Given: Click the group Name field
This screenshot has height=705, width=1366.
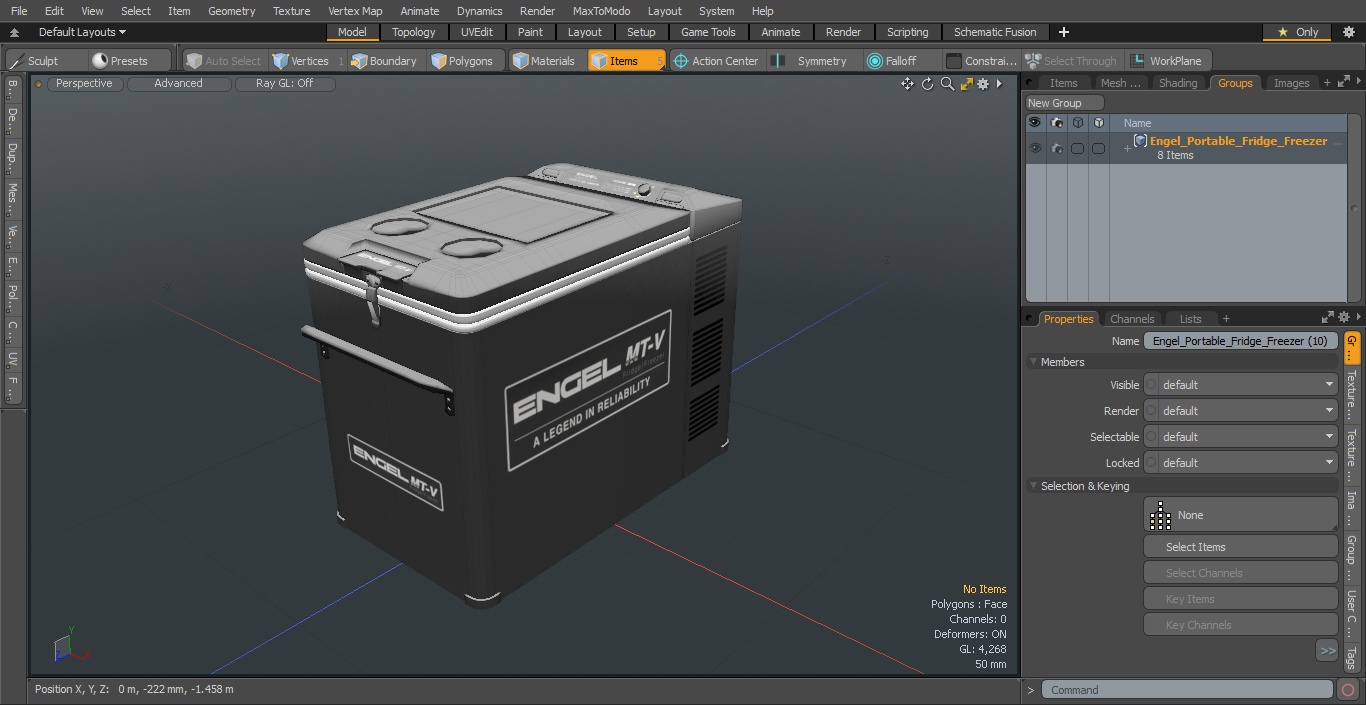Looking at the screenshot, I should point(1241,341).
